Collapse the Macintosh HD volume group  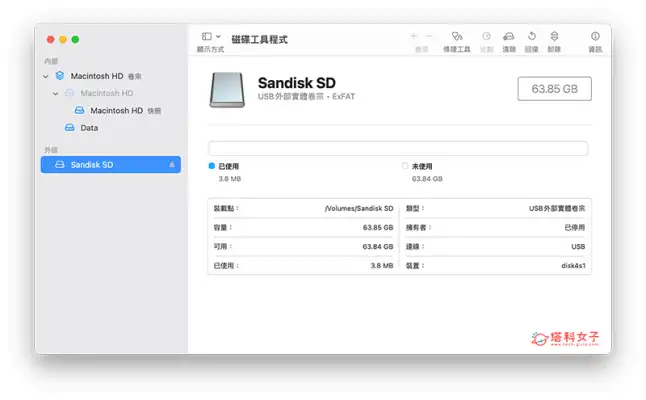(46, 76)
